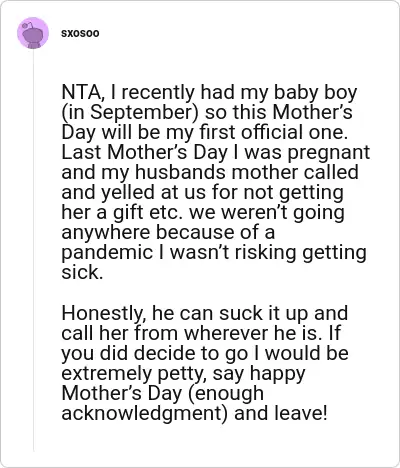400x468 pixels.
Task: Click the text "(in September)"
Action: (x=130, y=113)
